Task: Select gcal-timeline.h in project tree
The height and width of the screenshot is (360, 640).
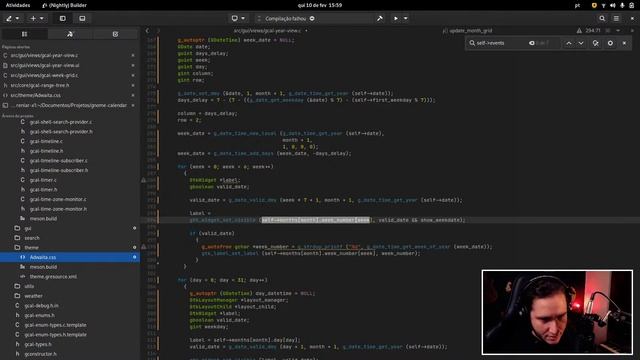Action: (x=46, y=151)
